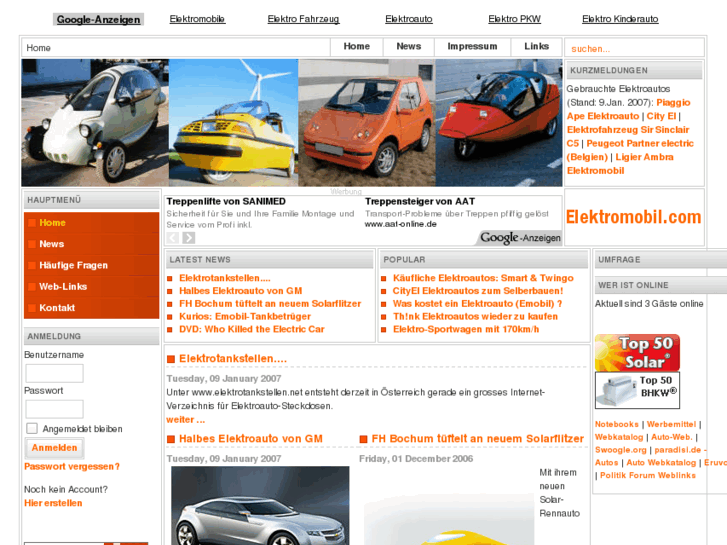Image resolution: width=727 pixels, height=545 pixels.
Task: Click the Home breadcrumb text
Action: (38, 48)
